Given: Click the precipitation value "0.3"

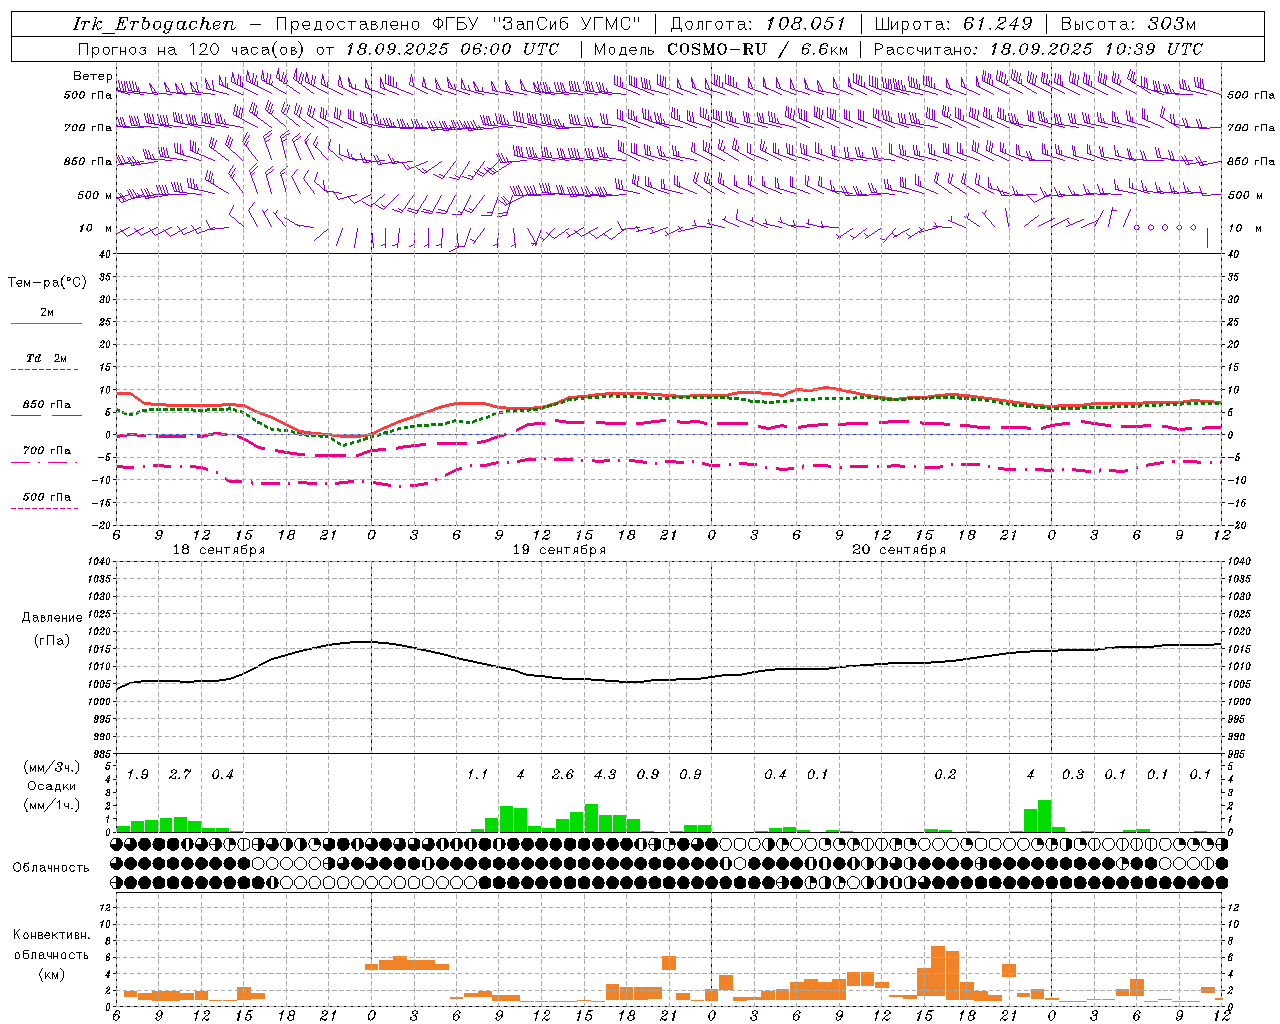Looking at the screenshot, I should click(1073, 774).
